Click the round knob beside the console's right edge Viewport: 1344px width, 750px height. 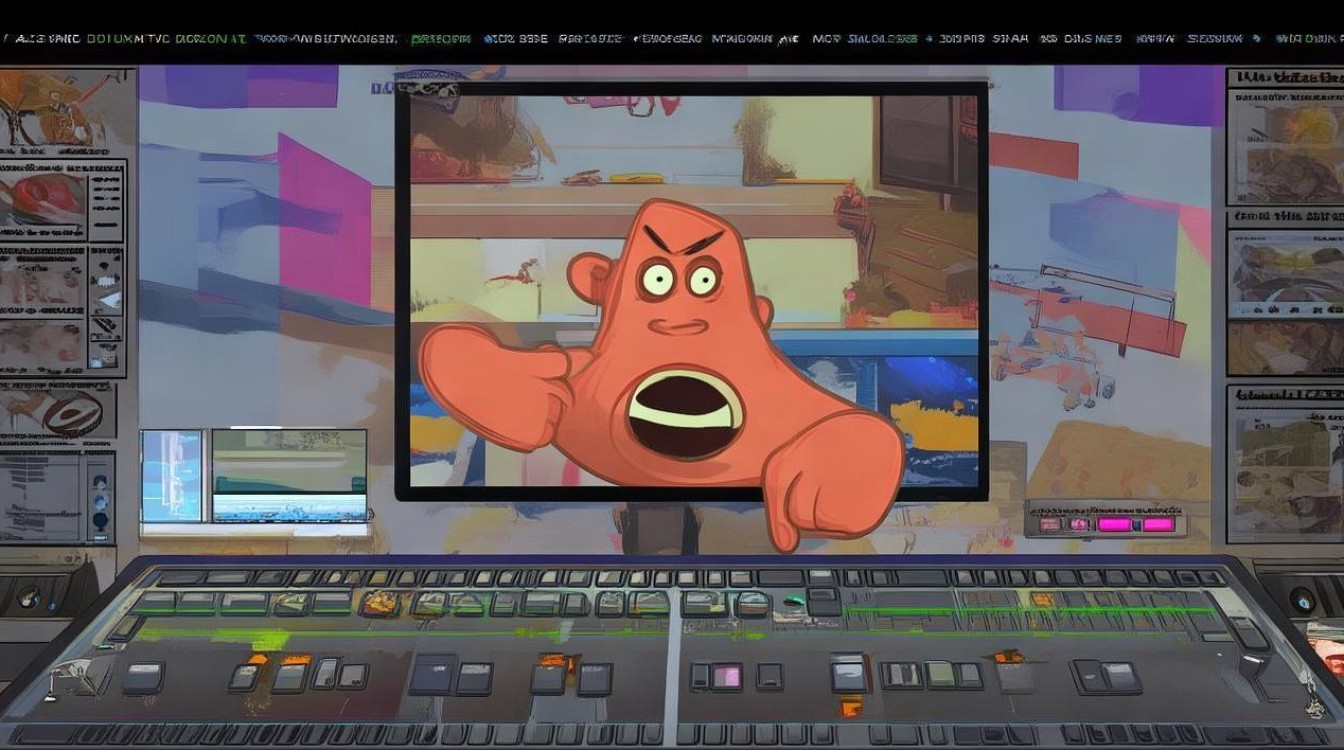pyautogui.click(x=1302, y=599)
